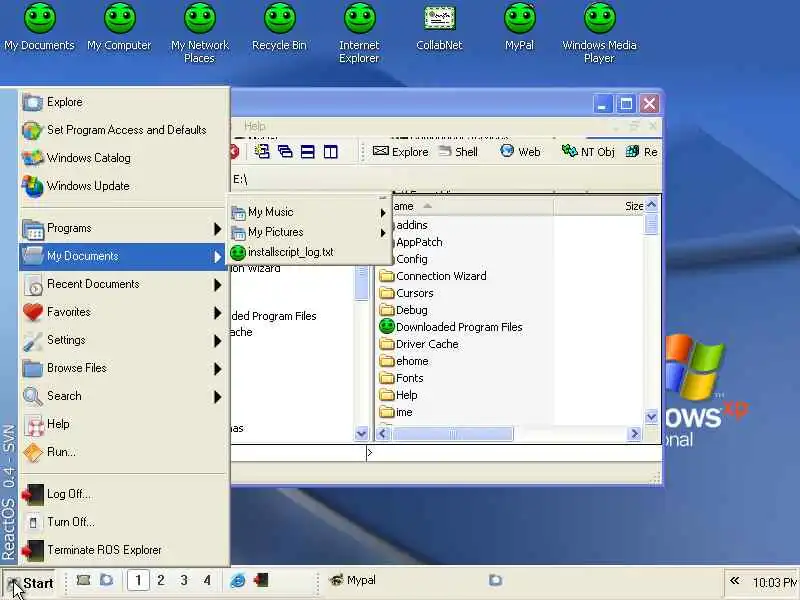Expand Programs submenu
The height and width of the screenshot is (600, 800).
124,229
